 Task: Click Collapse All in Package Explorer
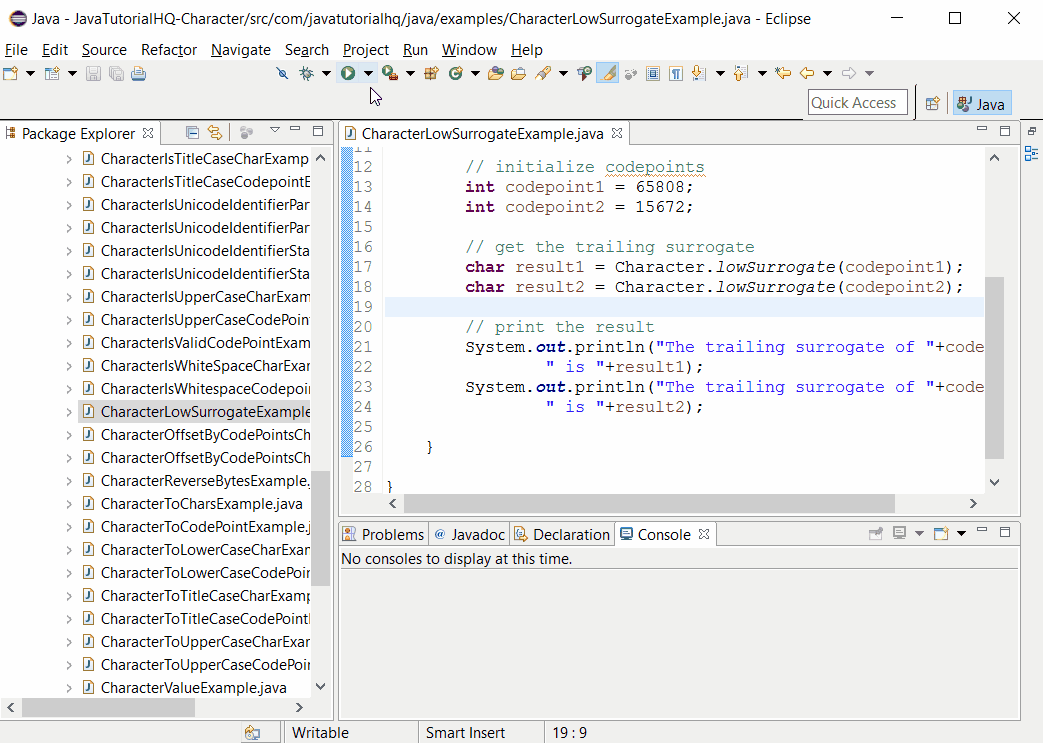(x=192, y=133)
